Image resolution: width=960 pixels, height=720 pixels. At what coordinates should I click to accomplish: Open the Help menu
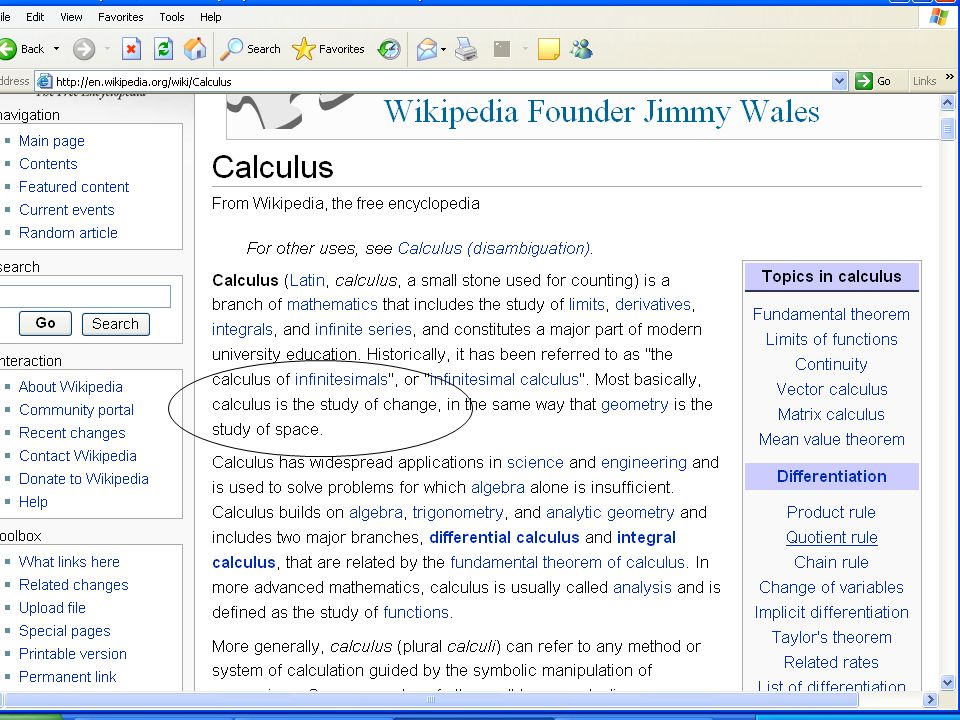(x=211, y=17)
